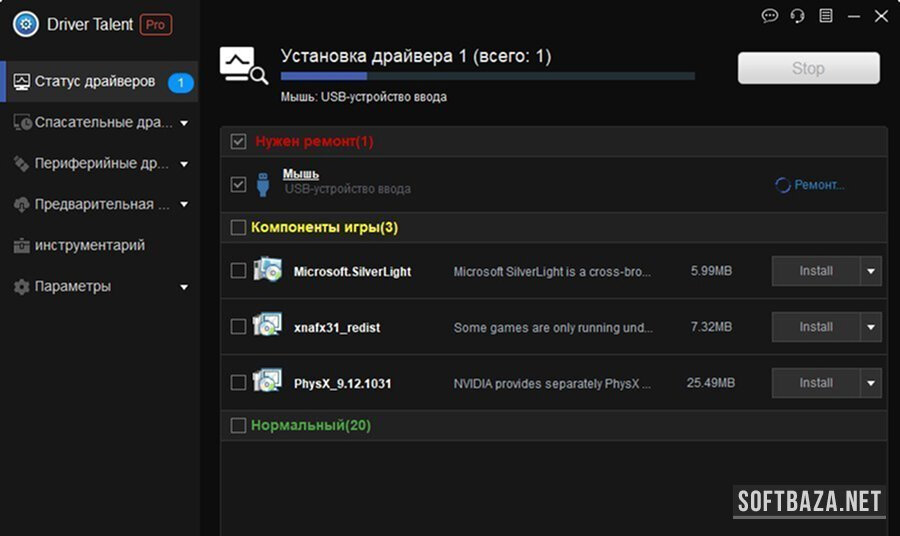Click the xnafx31_redist package icon
The height and width of the screenshot is (536, 900).
click(x=267, y=325)
